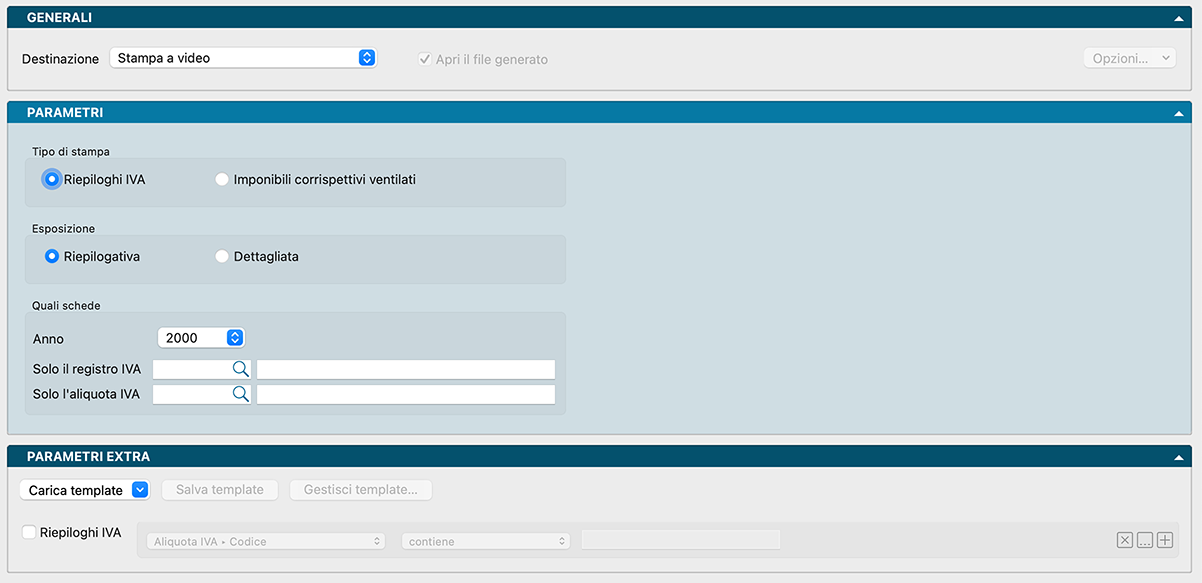Select the Riepiloghi IVA radio button

tap(52, 180)
